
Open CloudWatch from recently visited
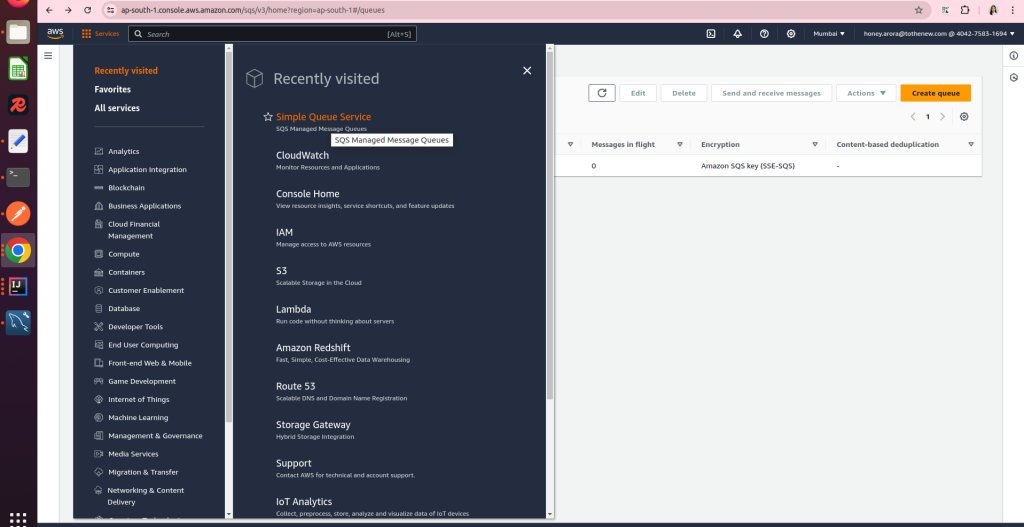pos(302,155)
